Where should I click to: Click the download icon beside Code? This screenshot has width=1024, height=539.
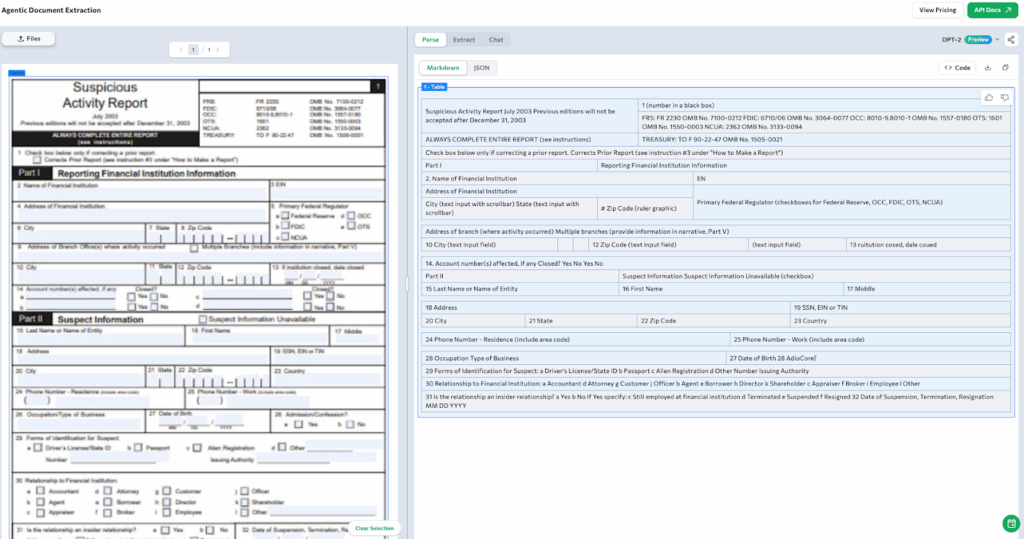pyautogui.click(x=988, y=68)
